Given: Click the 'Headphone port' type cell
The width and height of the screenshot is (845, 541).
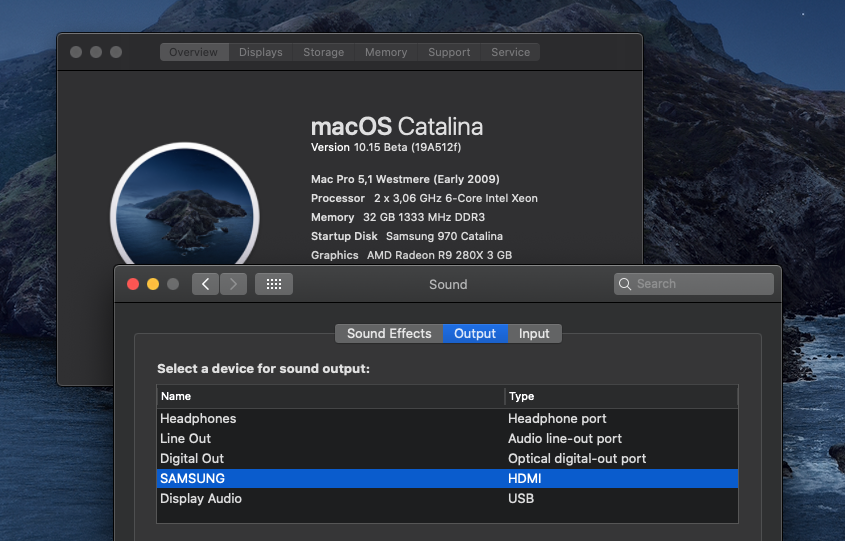Looking at the screenshot, I should pos(557,419).
